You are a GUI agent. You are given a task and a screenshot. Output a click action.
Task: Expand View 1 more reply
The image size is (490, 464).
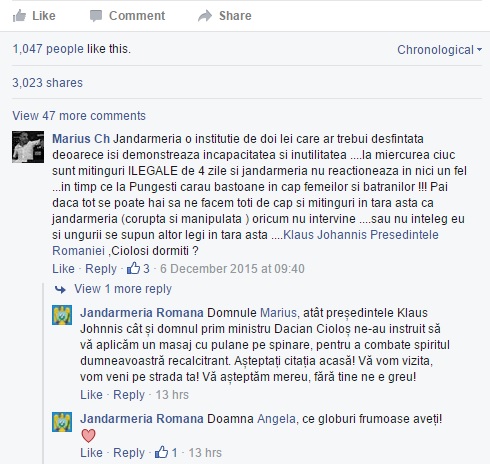pyautogui.click(x=123, y=289)
